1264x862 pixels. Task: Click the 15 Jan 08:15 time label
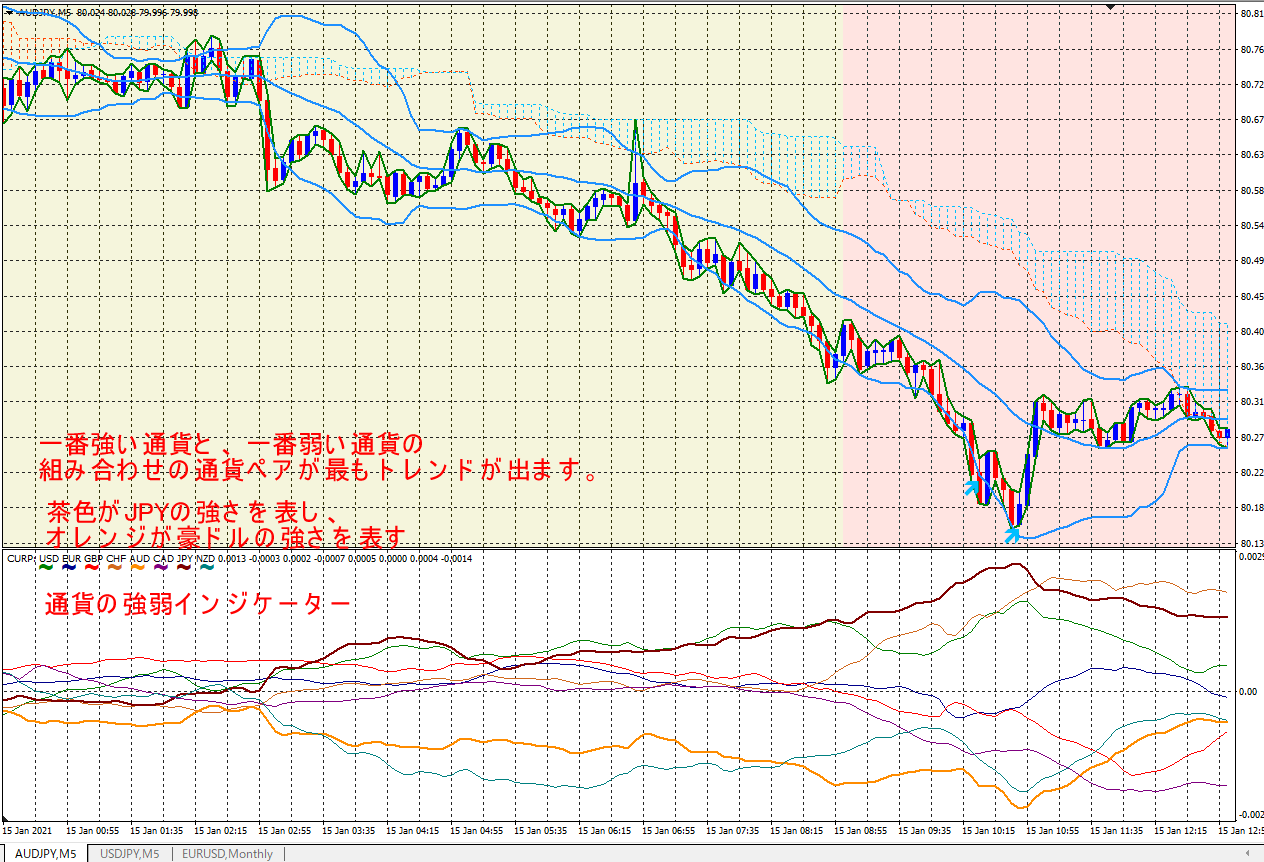(x=797, y=830)
